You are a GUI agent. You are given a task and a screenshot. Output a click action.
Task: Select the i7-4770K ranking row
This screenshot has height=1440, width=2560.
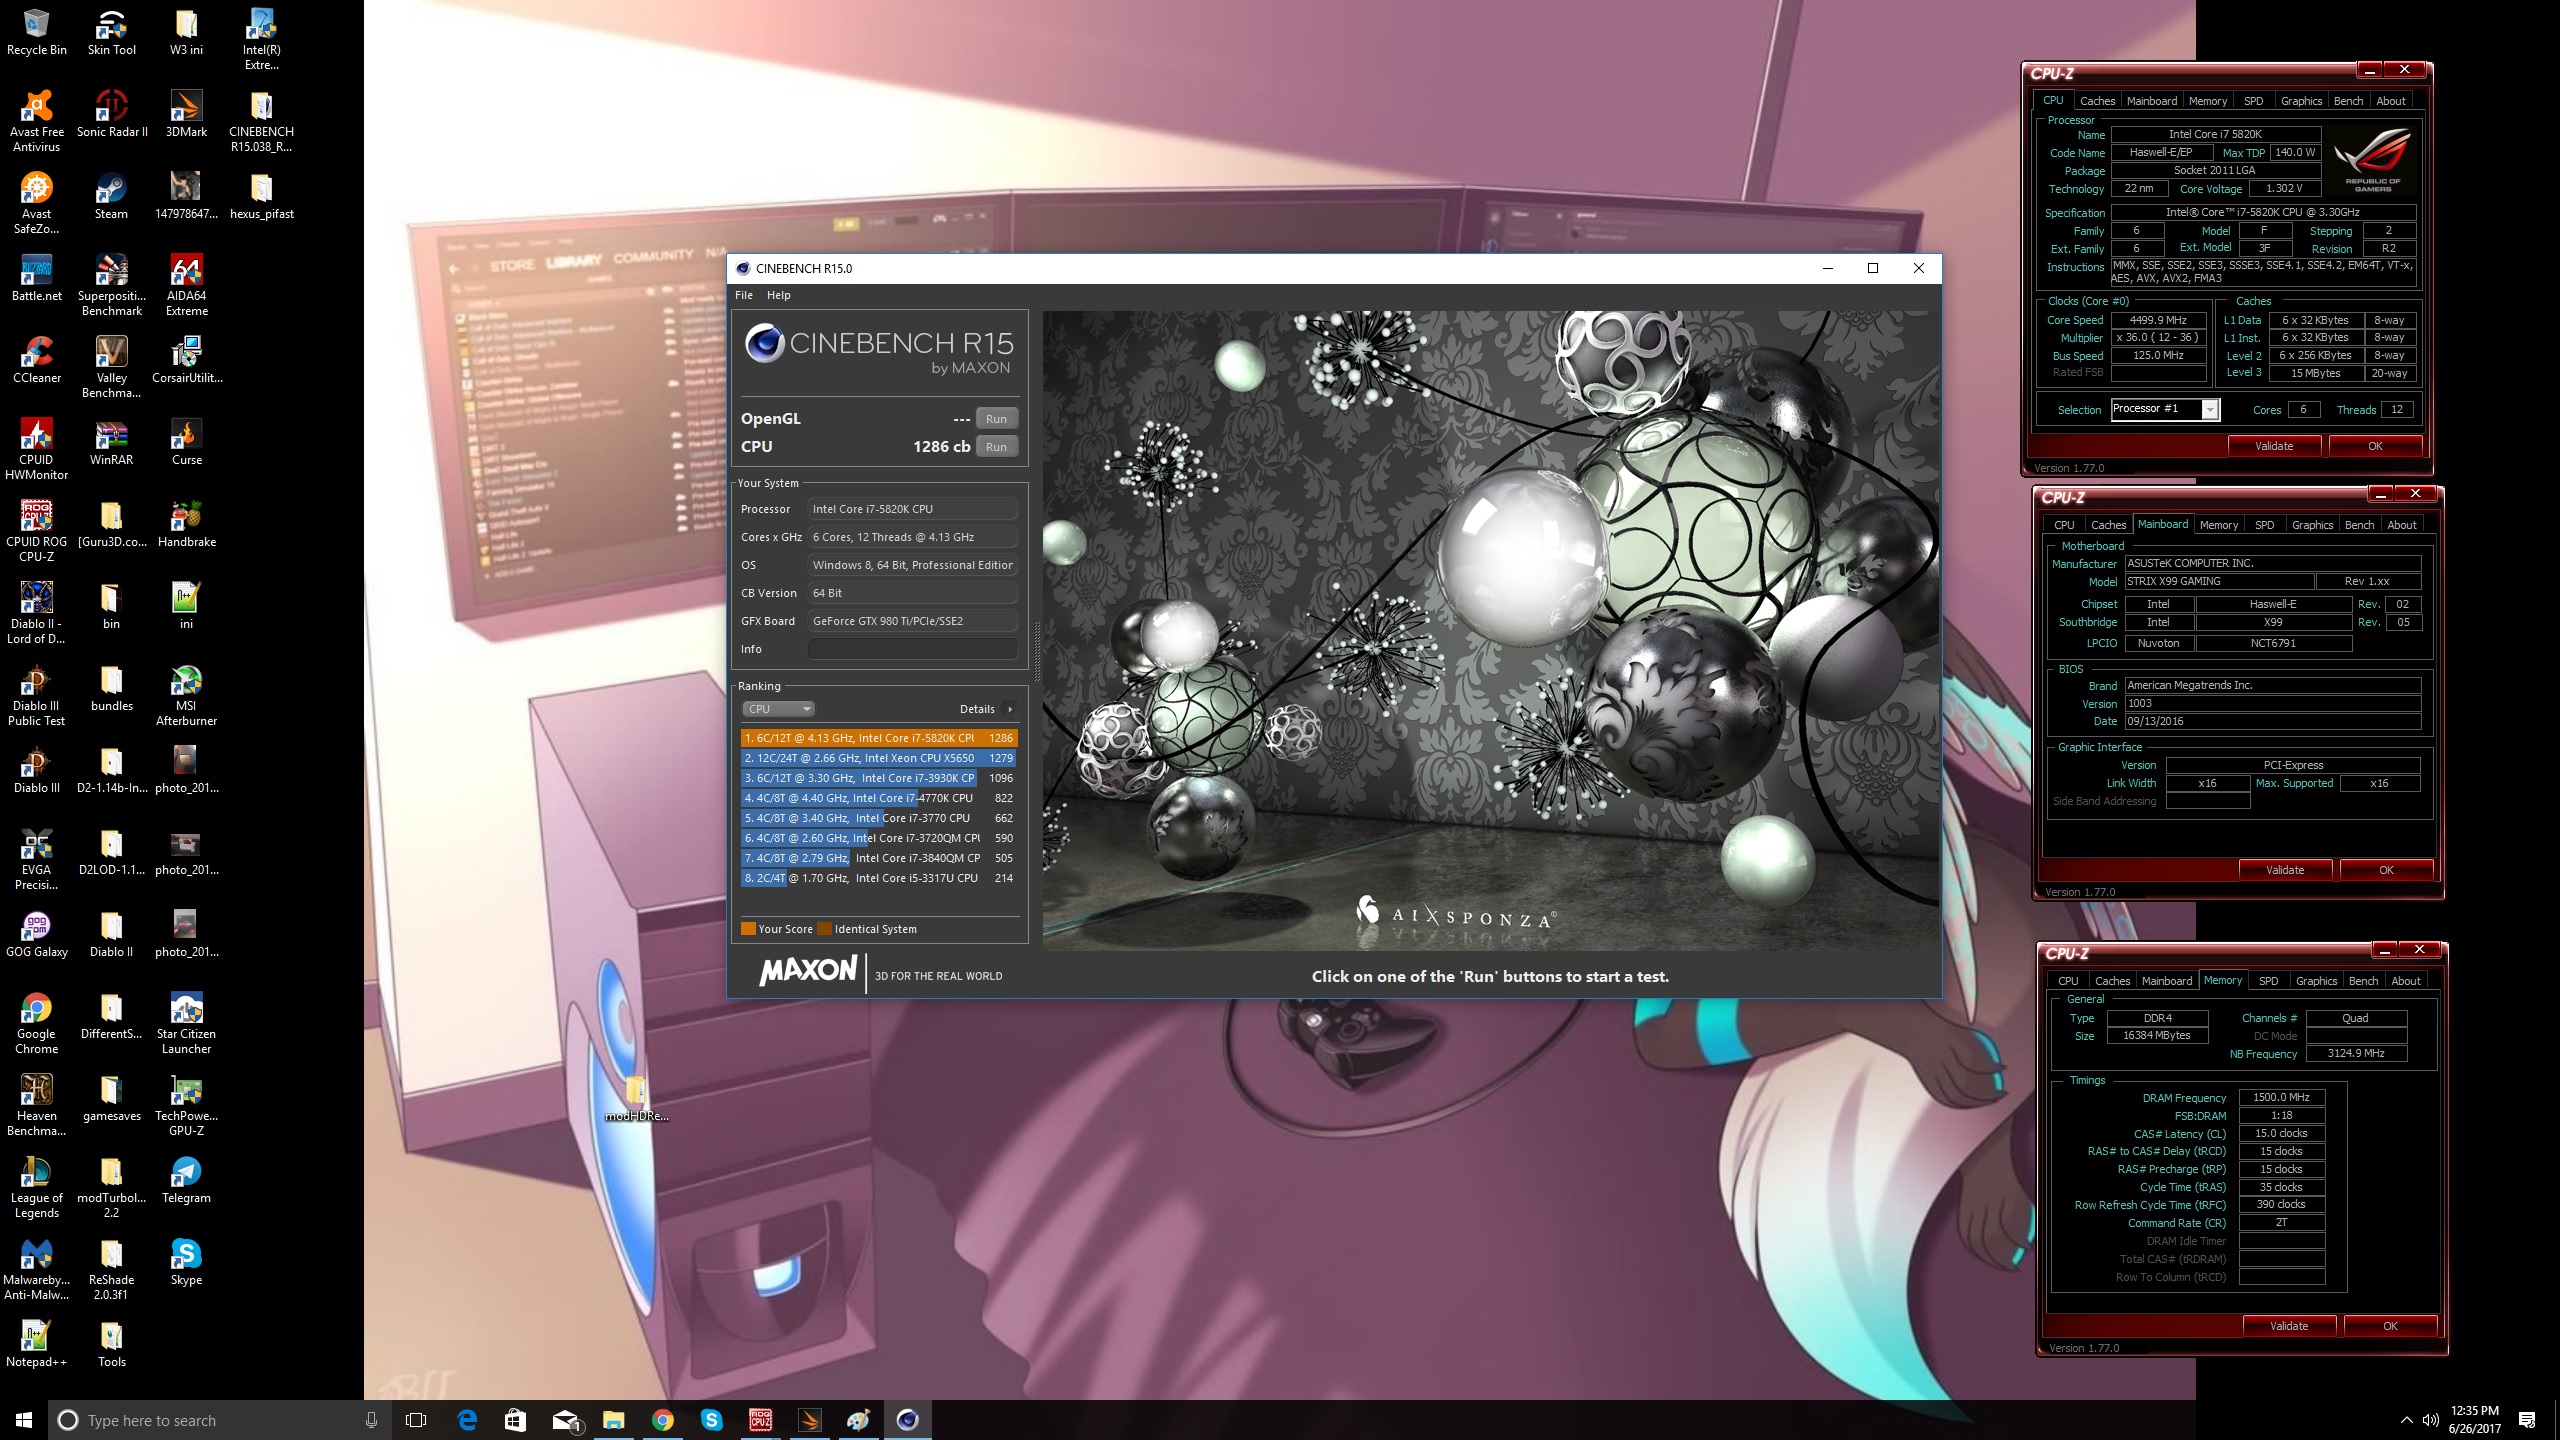pos(879,798)
